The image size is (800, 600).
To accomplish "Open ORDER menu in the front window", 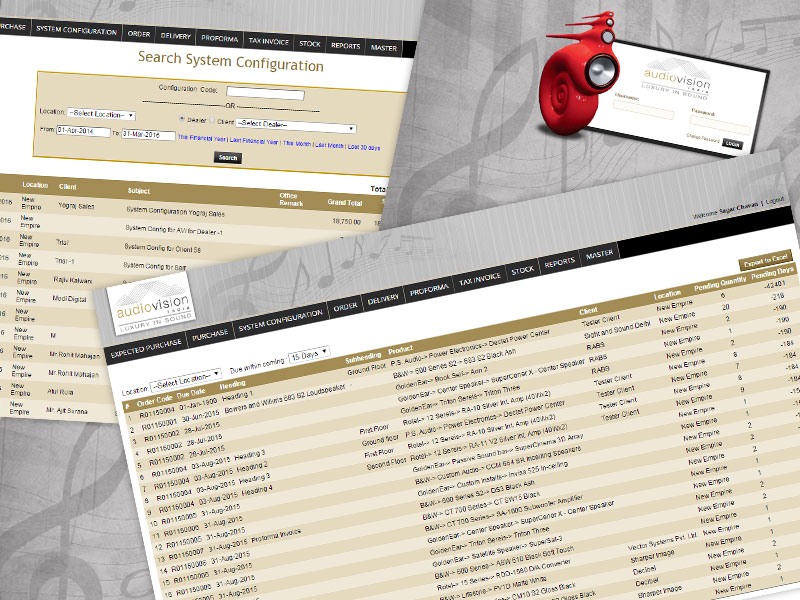I will (x=345, y=307).
